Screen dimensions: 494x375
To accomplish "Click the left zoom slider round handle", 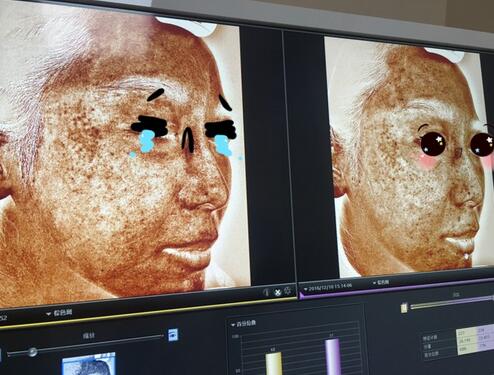I will pos(32,352).
